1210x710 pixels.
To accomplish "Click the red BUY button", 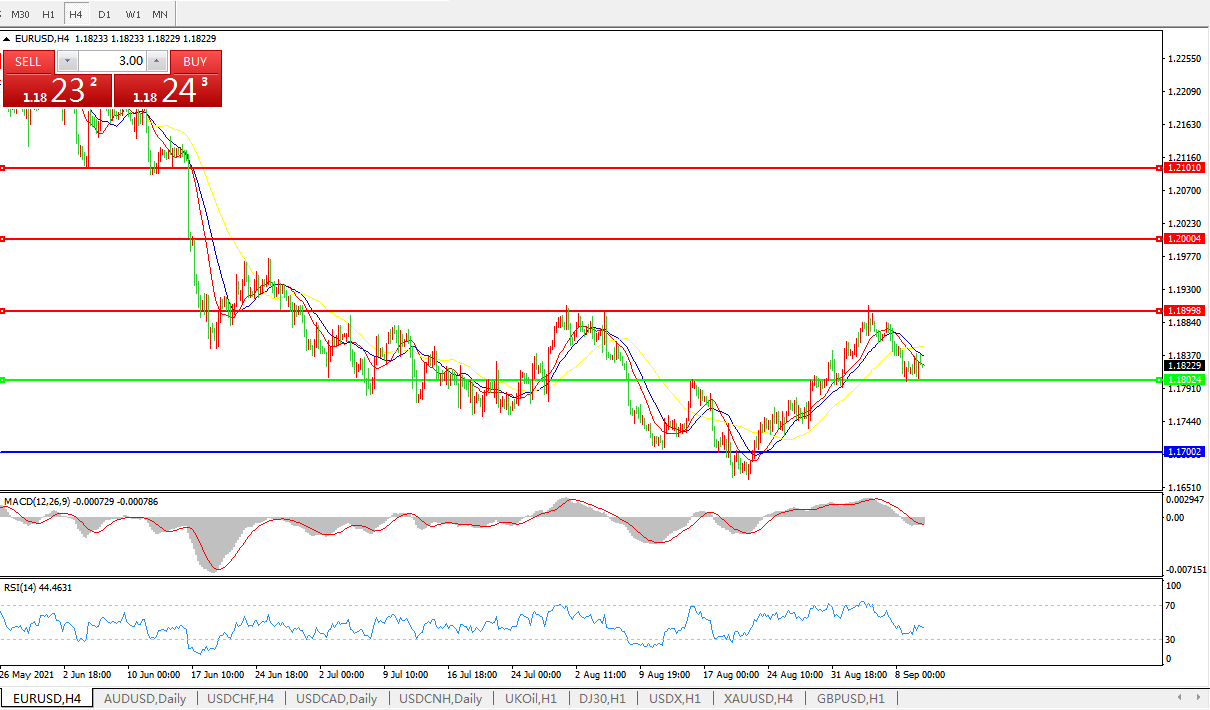I will pos(195,61).
